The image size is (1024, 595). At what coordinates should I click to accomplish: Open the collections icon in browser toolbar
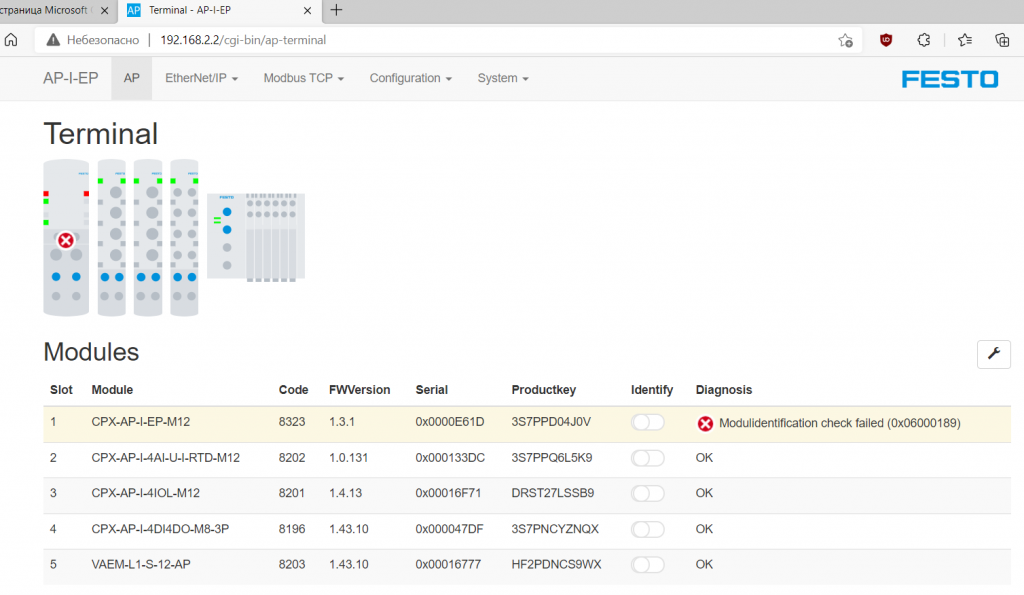click(1002, 40)
